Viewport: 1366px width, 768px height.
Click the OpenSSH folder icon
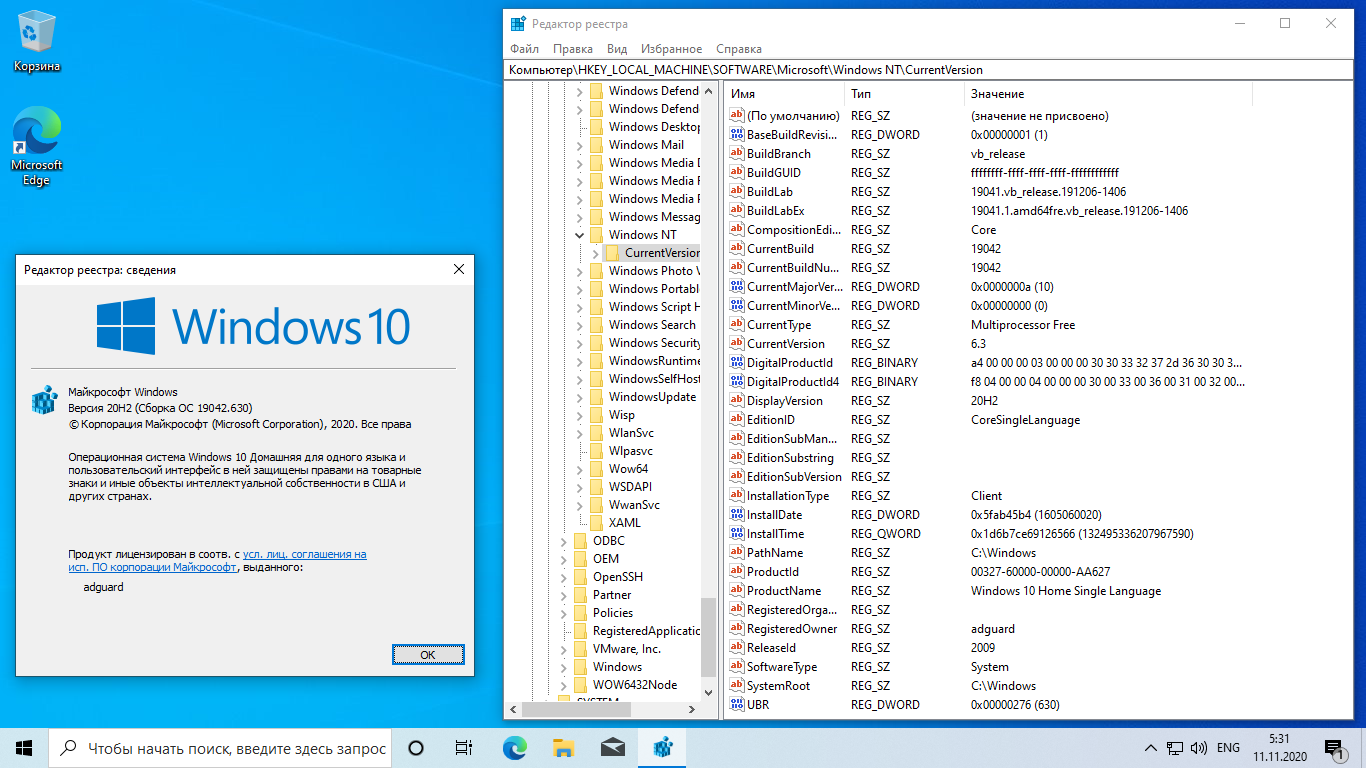coord(581,577)
